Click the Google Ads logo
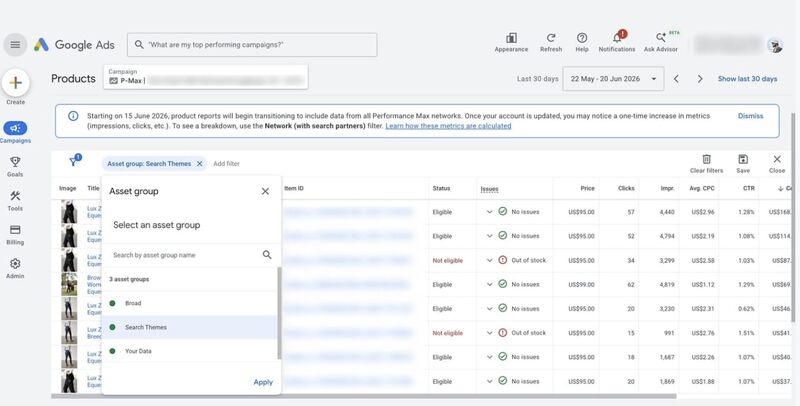Image resolution: width=800 pixels, height=406 pixels. [74, 45]
